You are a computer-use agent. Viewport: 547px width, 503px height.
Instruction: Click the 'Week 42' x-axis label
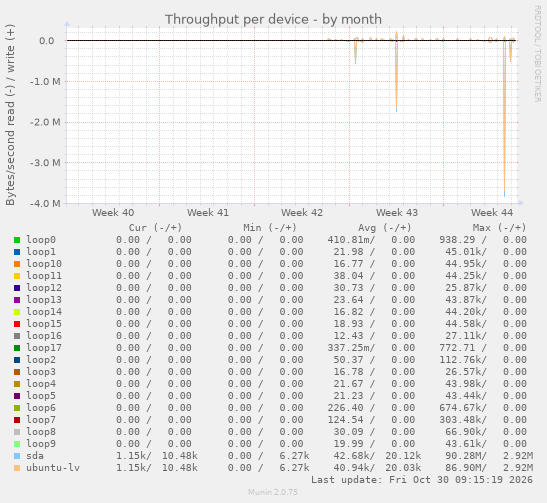point(302,213)
